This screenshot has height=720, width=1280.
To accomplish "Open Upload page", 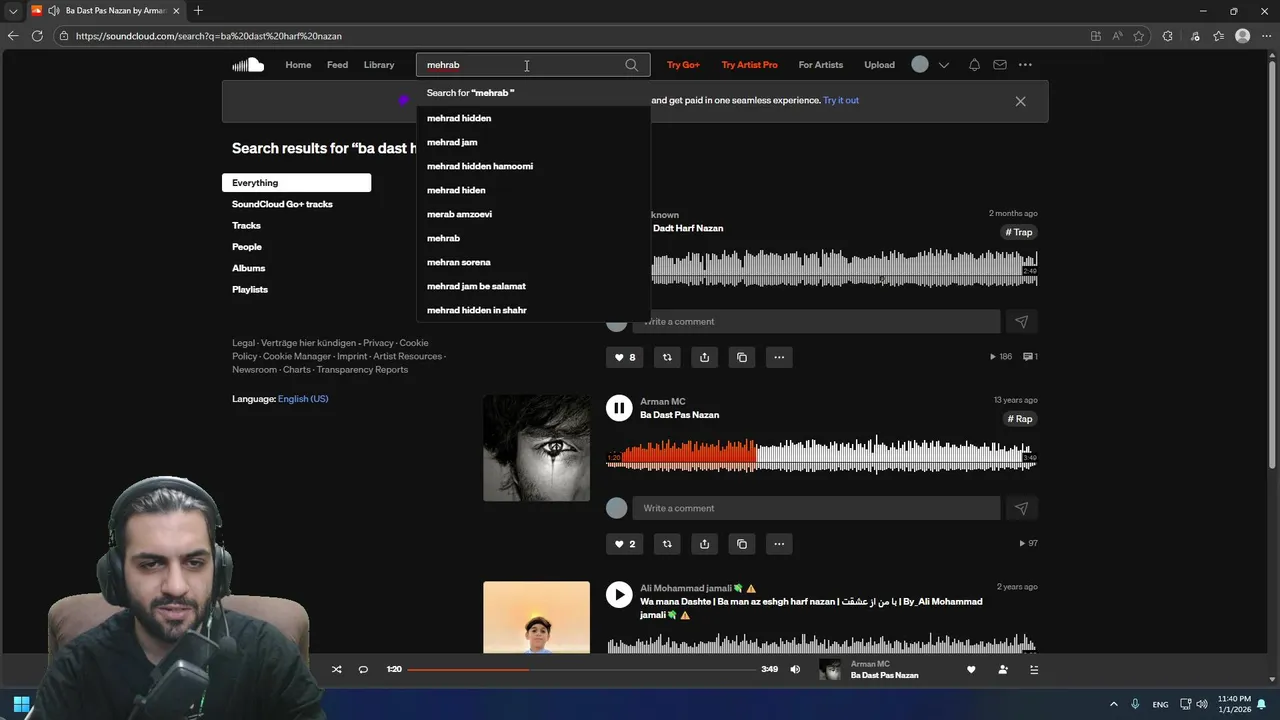I will click(879, 65).
